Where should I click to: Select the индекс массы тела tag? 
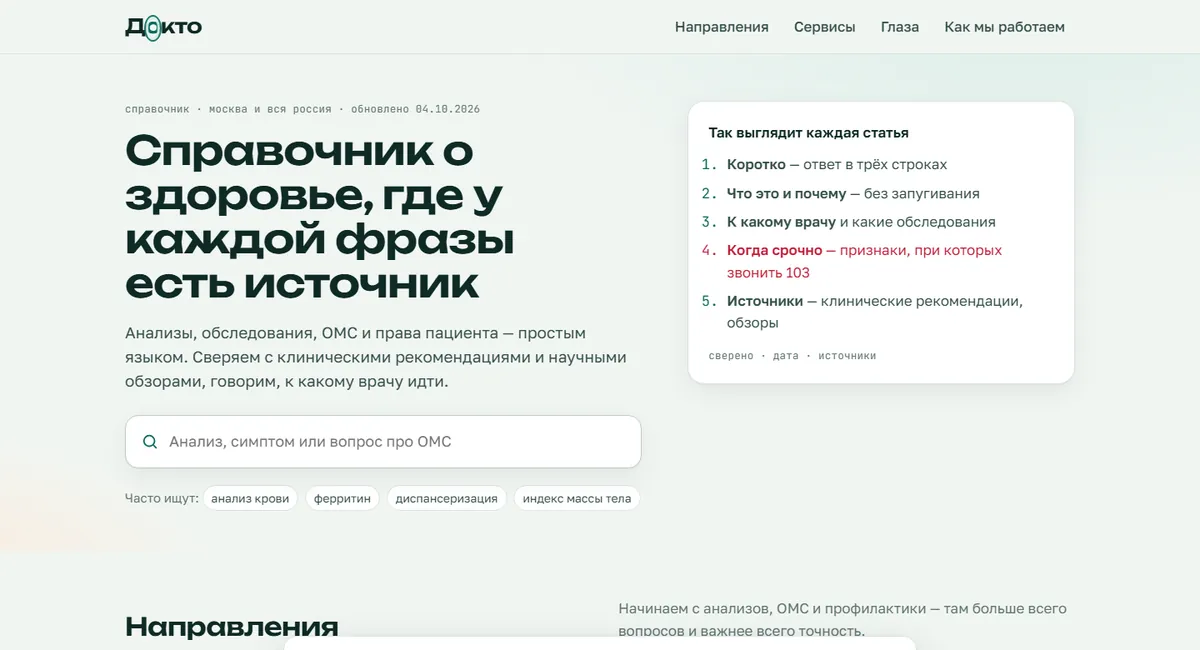577,498
